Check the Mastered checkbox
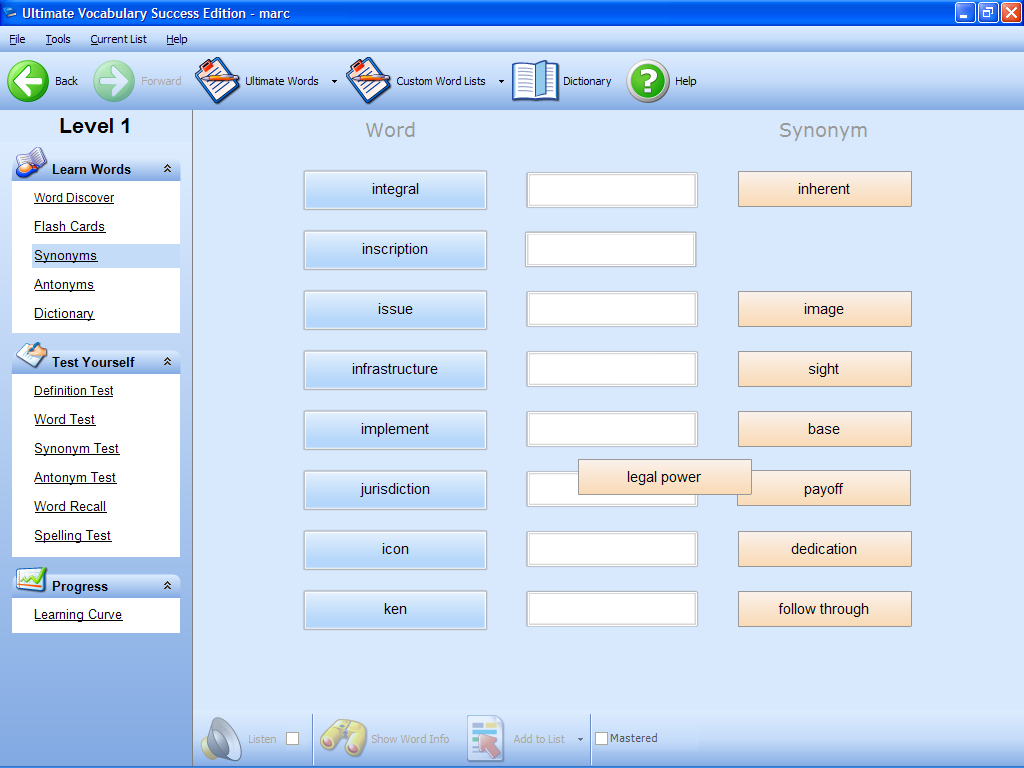 tap(601, 739)
